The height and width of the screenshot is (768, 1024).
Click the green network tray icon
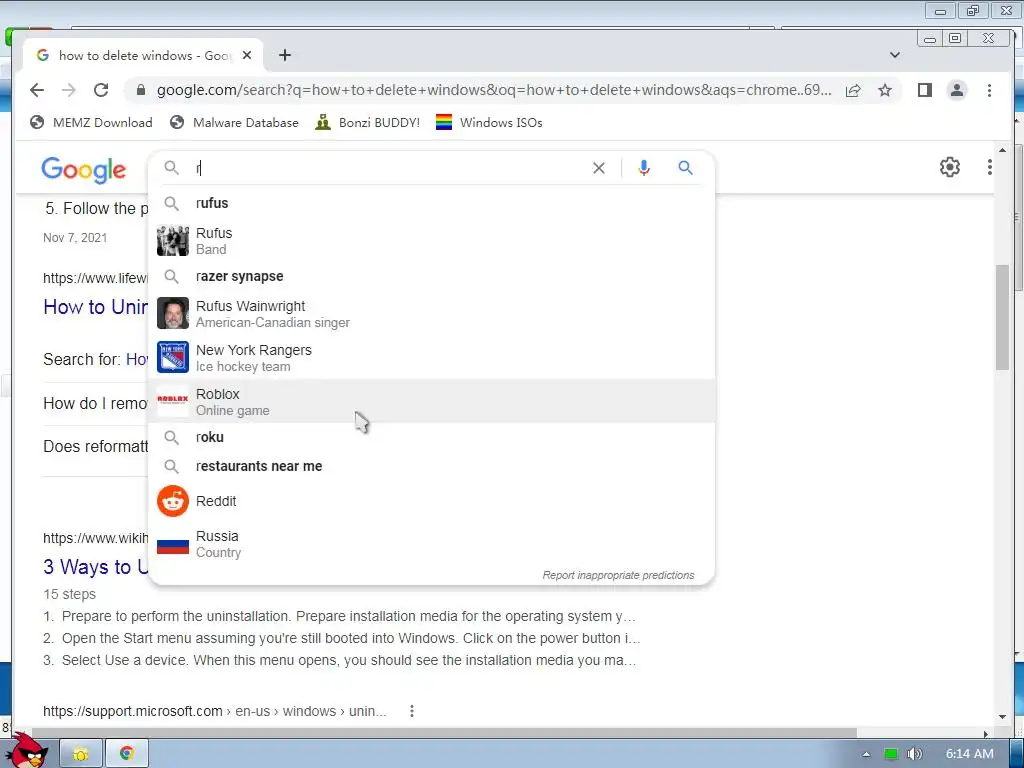point(890,754)
